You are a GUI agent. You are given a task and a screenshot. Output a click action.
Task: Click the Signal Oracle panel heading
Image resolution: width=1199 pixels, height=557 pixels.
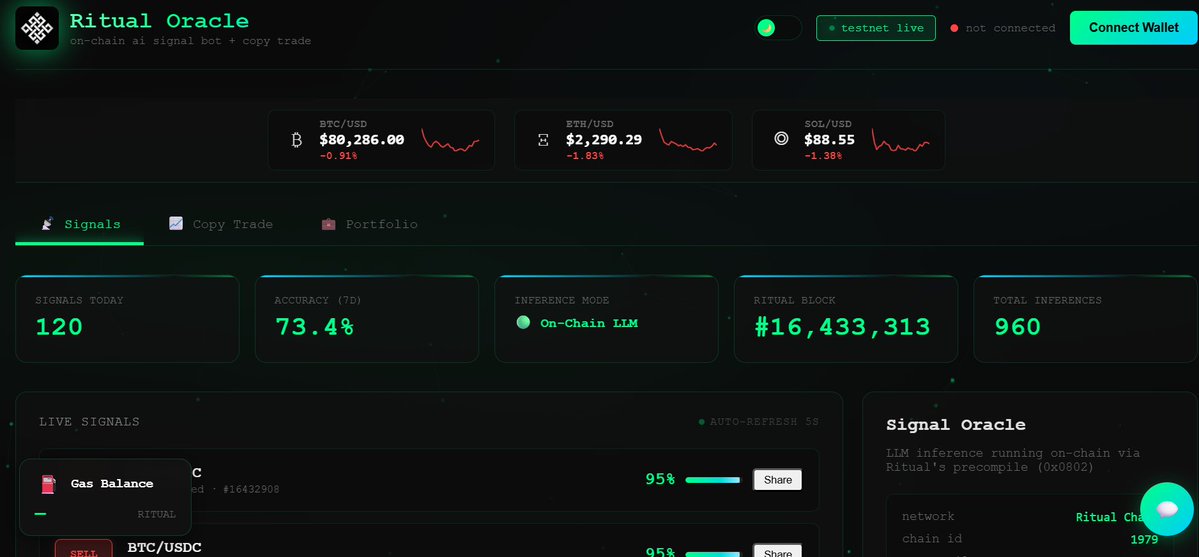[955, 425]
